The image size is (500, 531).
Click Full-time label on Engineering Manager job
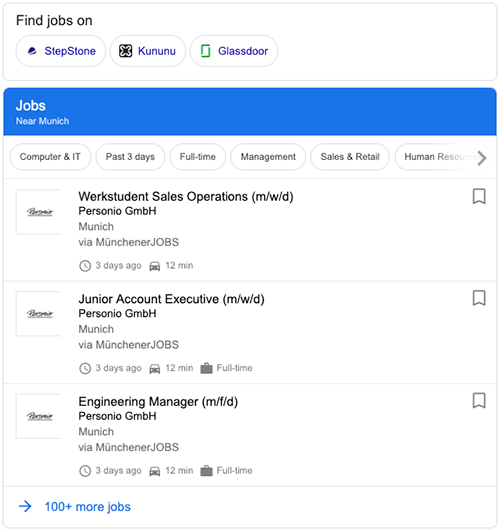click(234, 471)
